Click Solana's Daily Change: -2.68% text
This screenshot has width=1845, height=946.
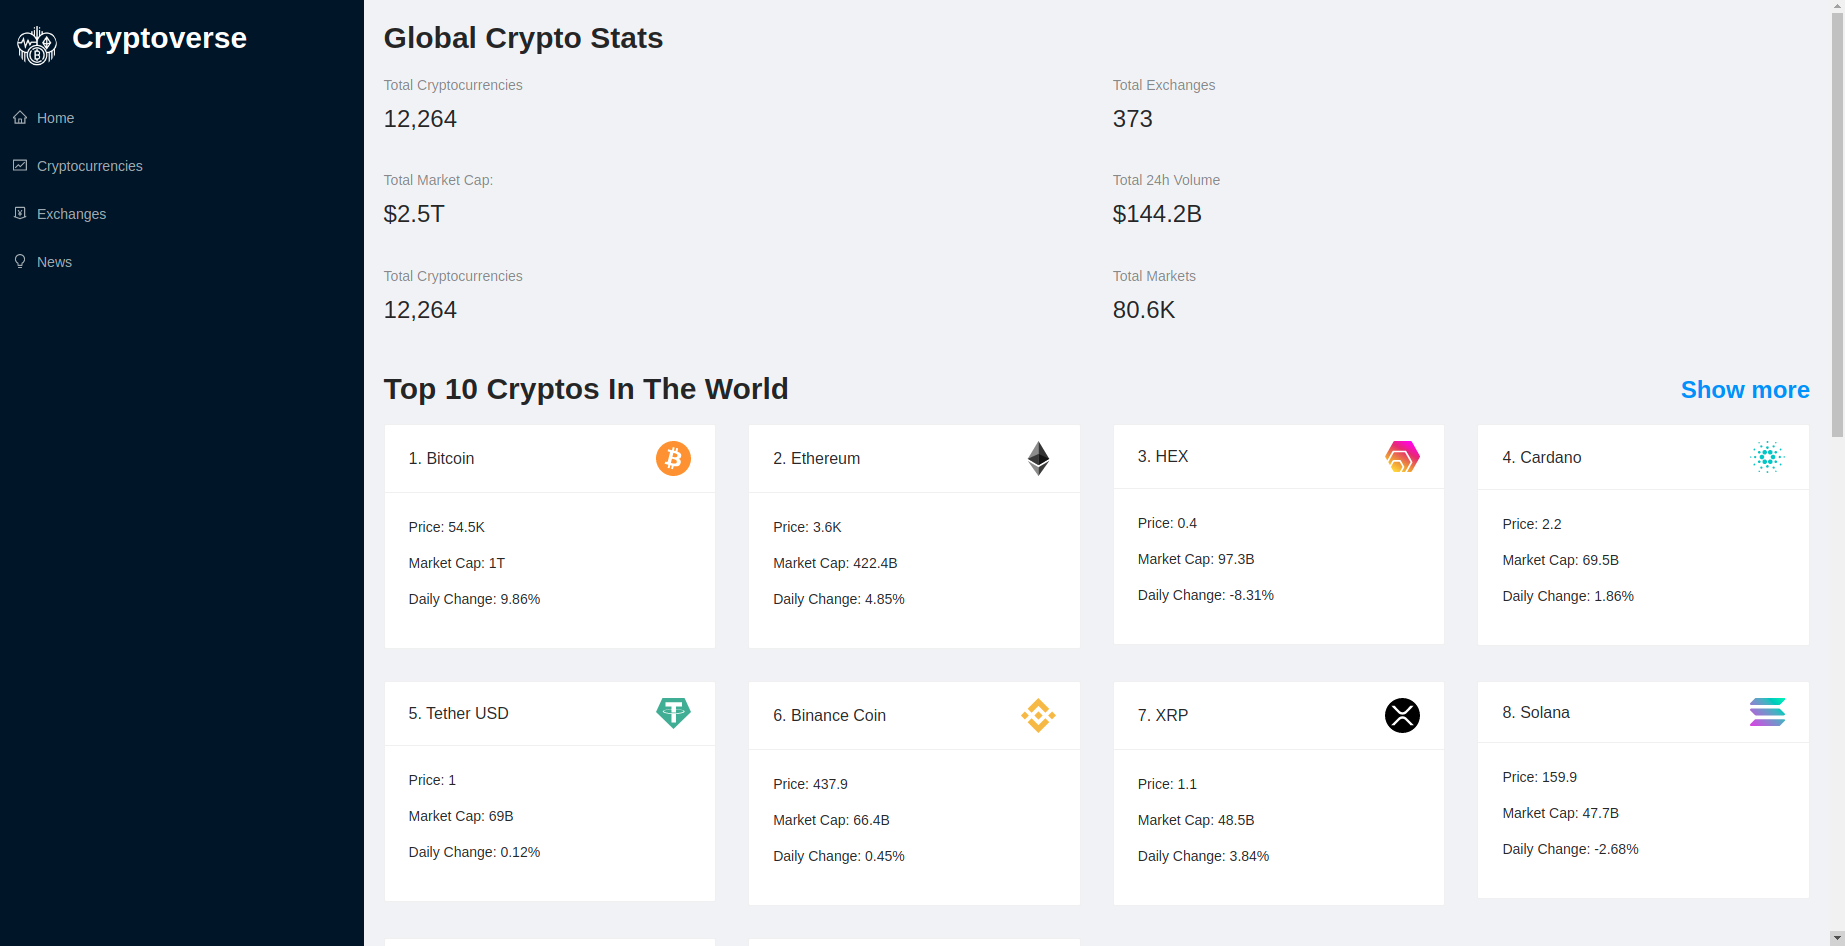coord(1570,849)
